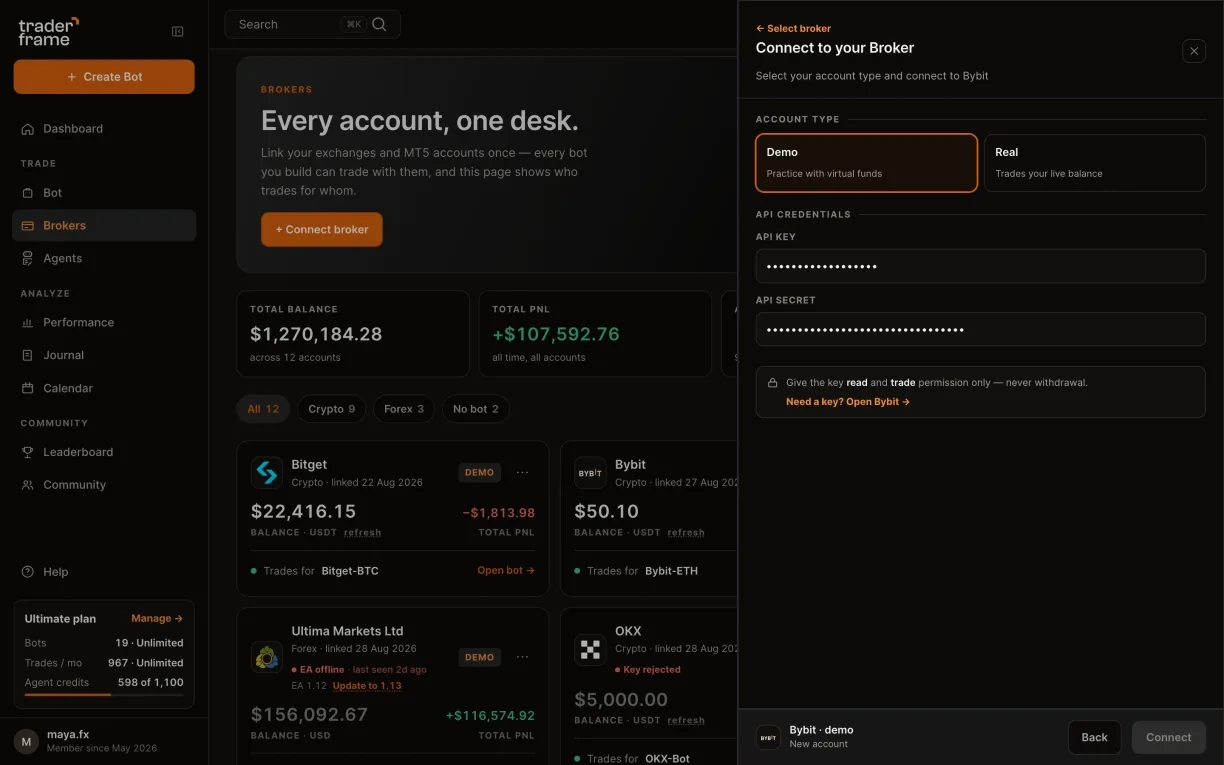Click the Bybit logo on the broker card
The height and width of the screenshot is (765, 1224).
pos(590,473)
